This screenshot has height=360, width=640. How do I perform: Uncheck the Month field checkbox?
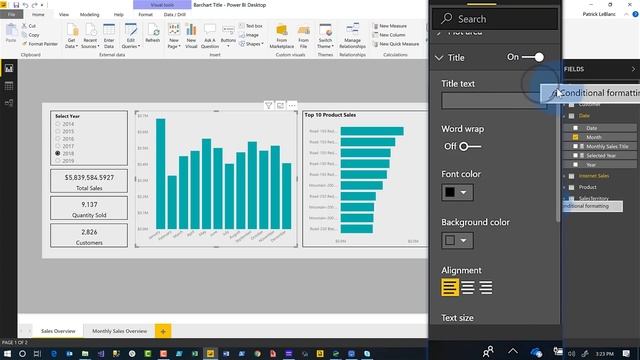[x=576, y=137]
